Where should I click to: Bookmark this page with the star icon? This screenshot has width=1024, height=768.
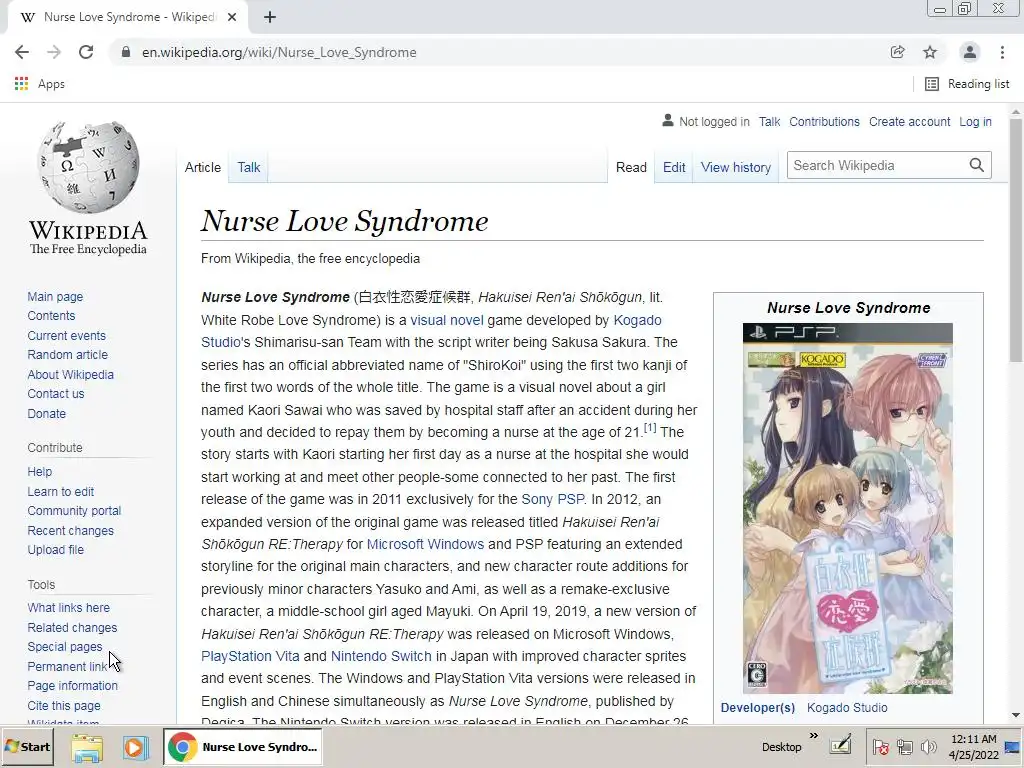930,52
